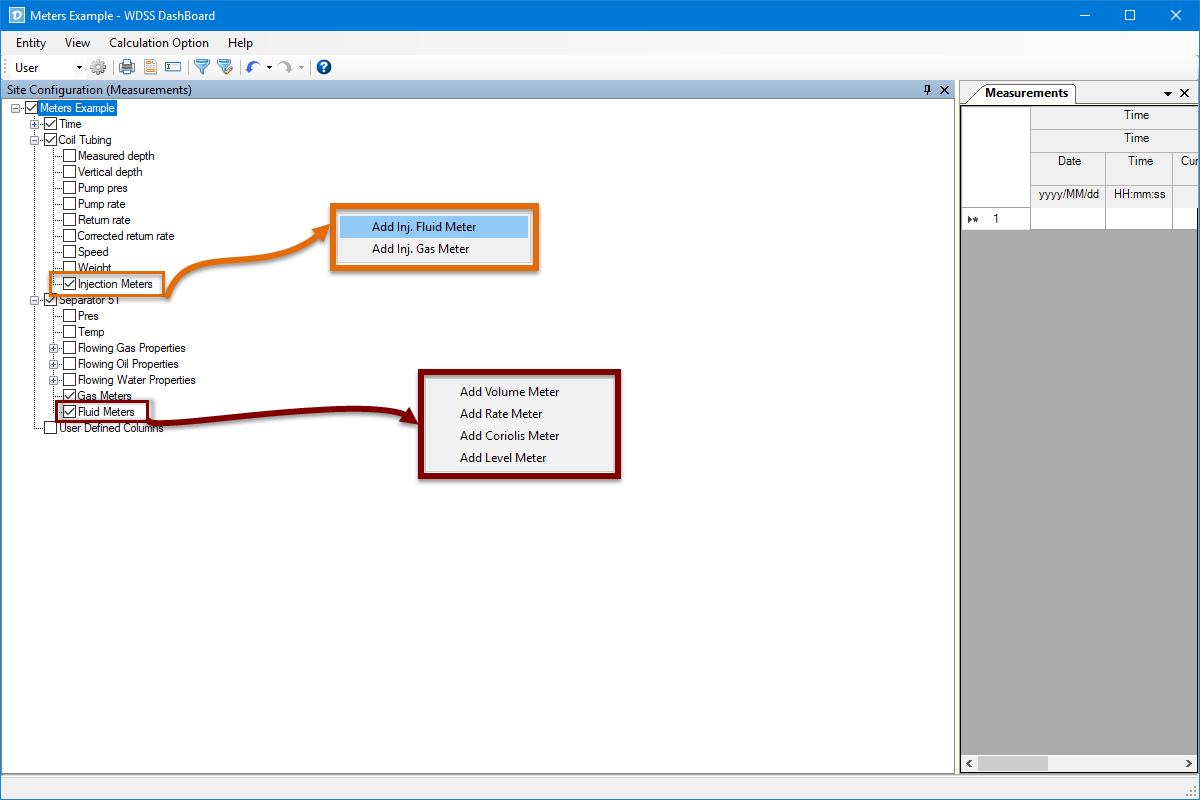Uncheck the Injection Meters checkbox
1200x800 pixels.
(x=70, y=284)
